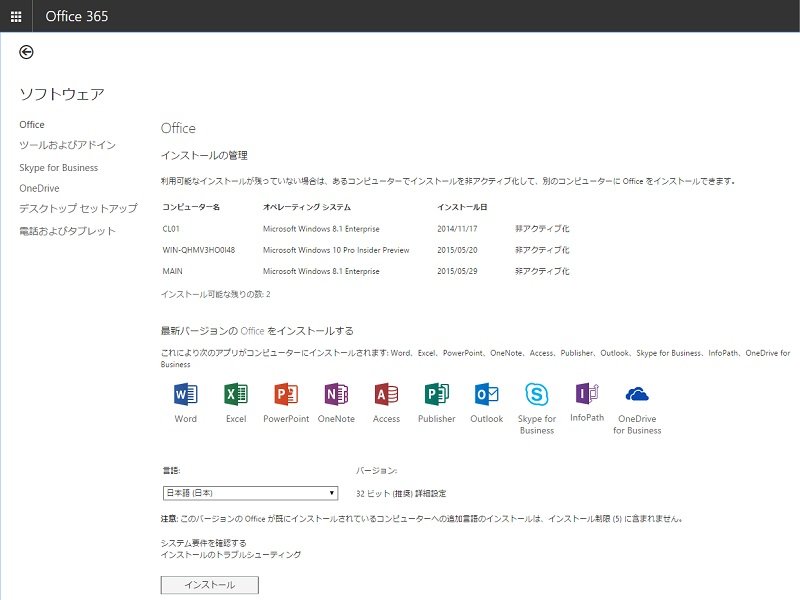Click the インストール日 column header
This screenshot has width=800, height=600.
(x=462, y=207)
